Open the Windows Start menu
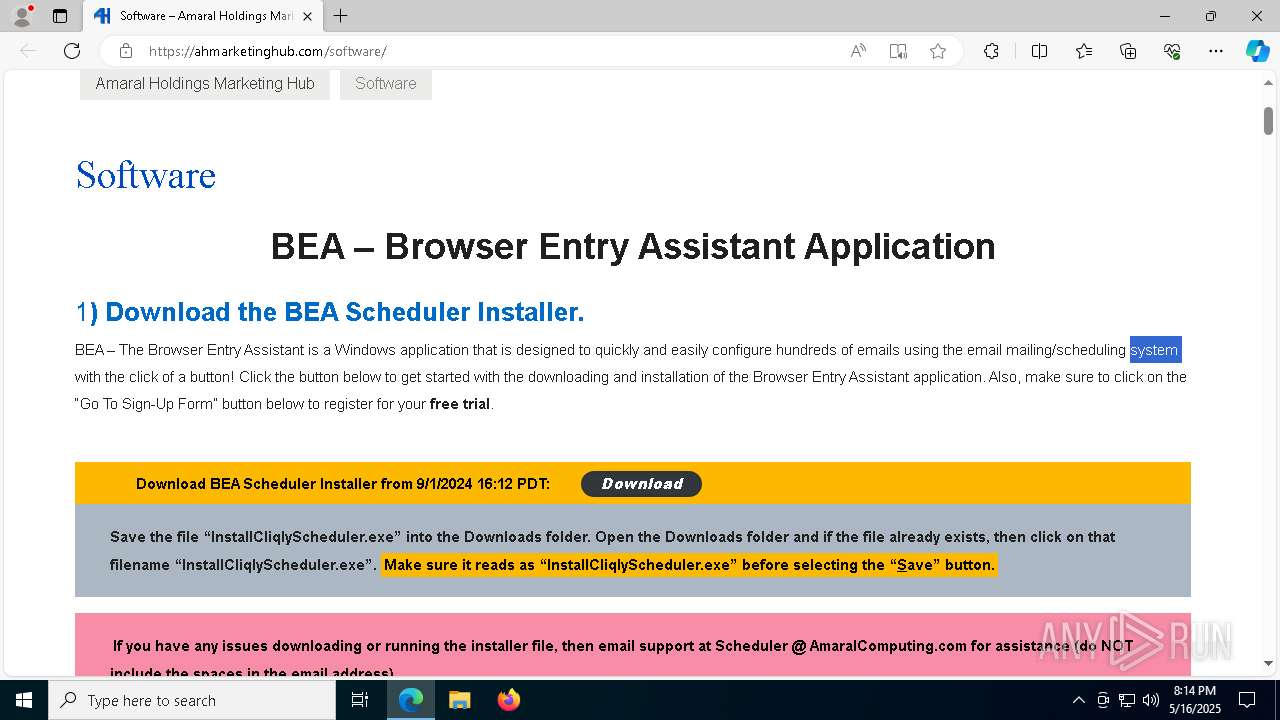Screen dimensions: 1280x720 point(24,700)
